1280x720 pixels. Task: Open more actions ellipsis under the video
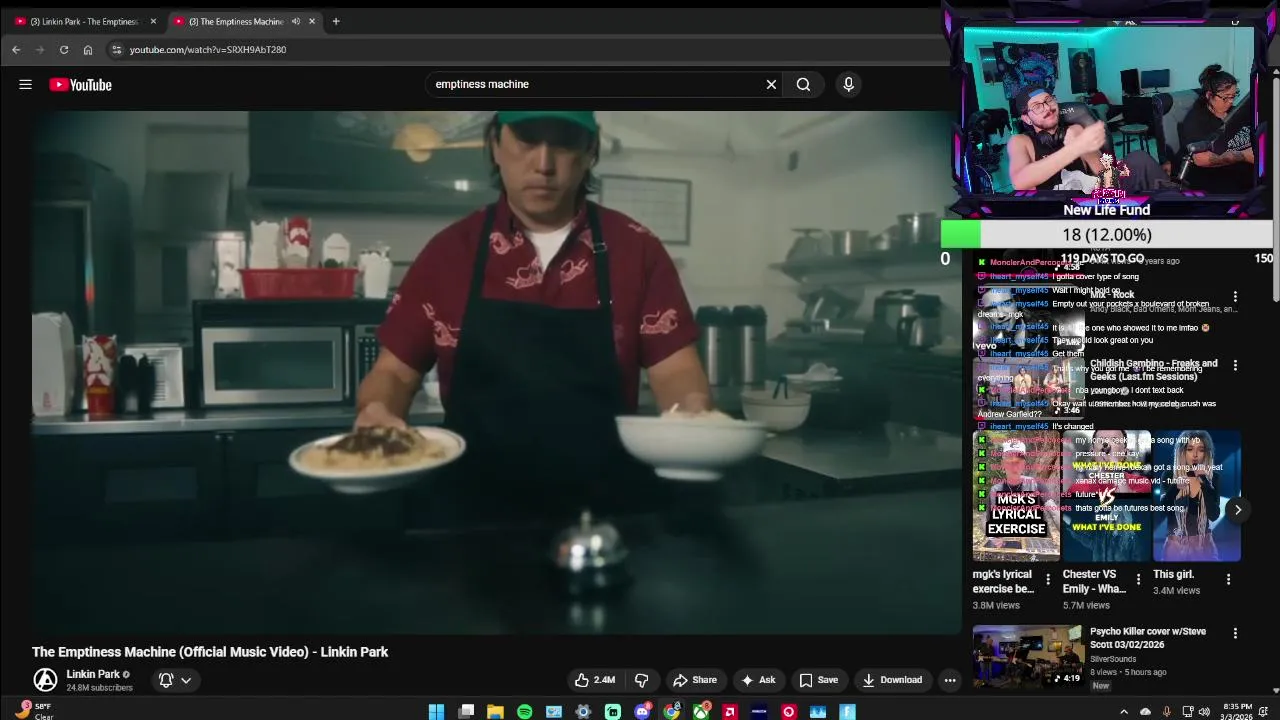coord(950,680)
